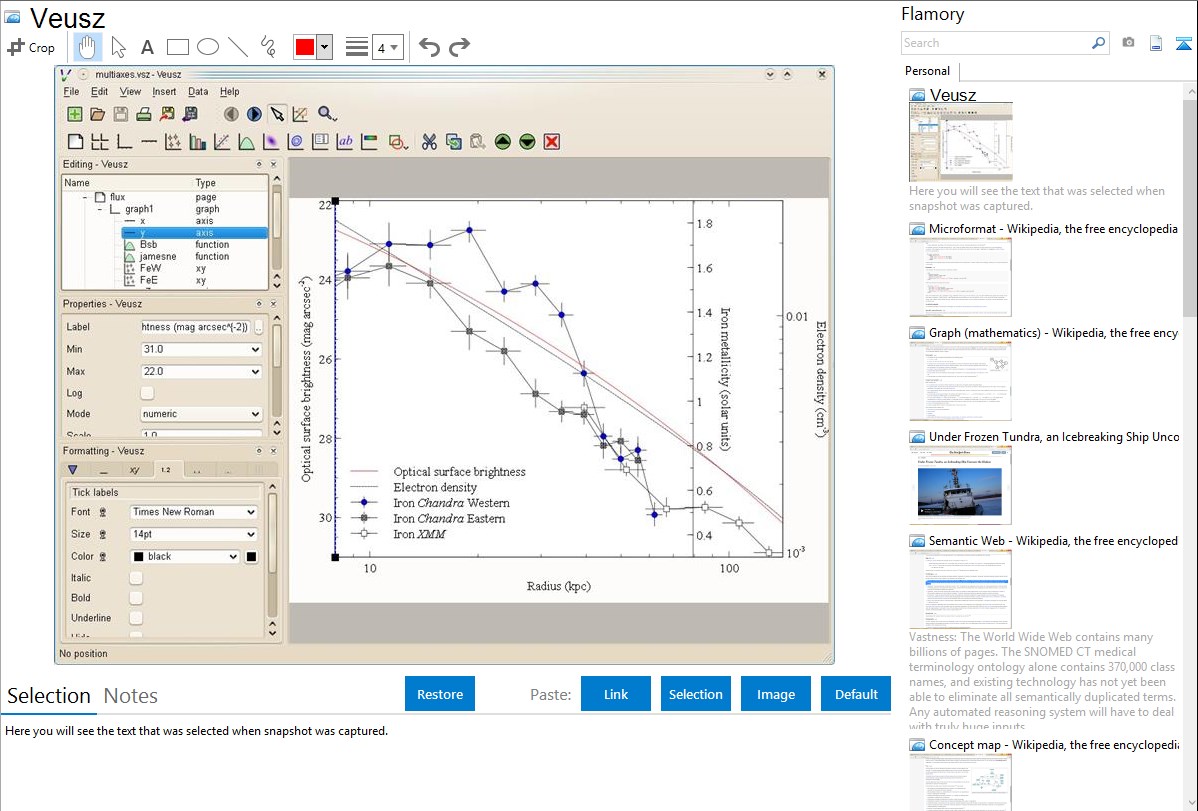1198x811 pixels.
Task: Click the red color swatch
Action: pos(304,47)
